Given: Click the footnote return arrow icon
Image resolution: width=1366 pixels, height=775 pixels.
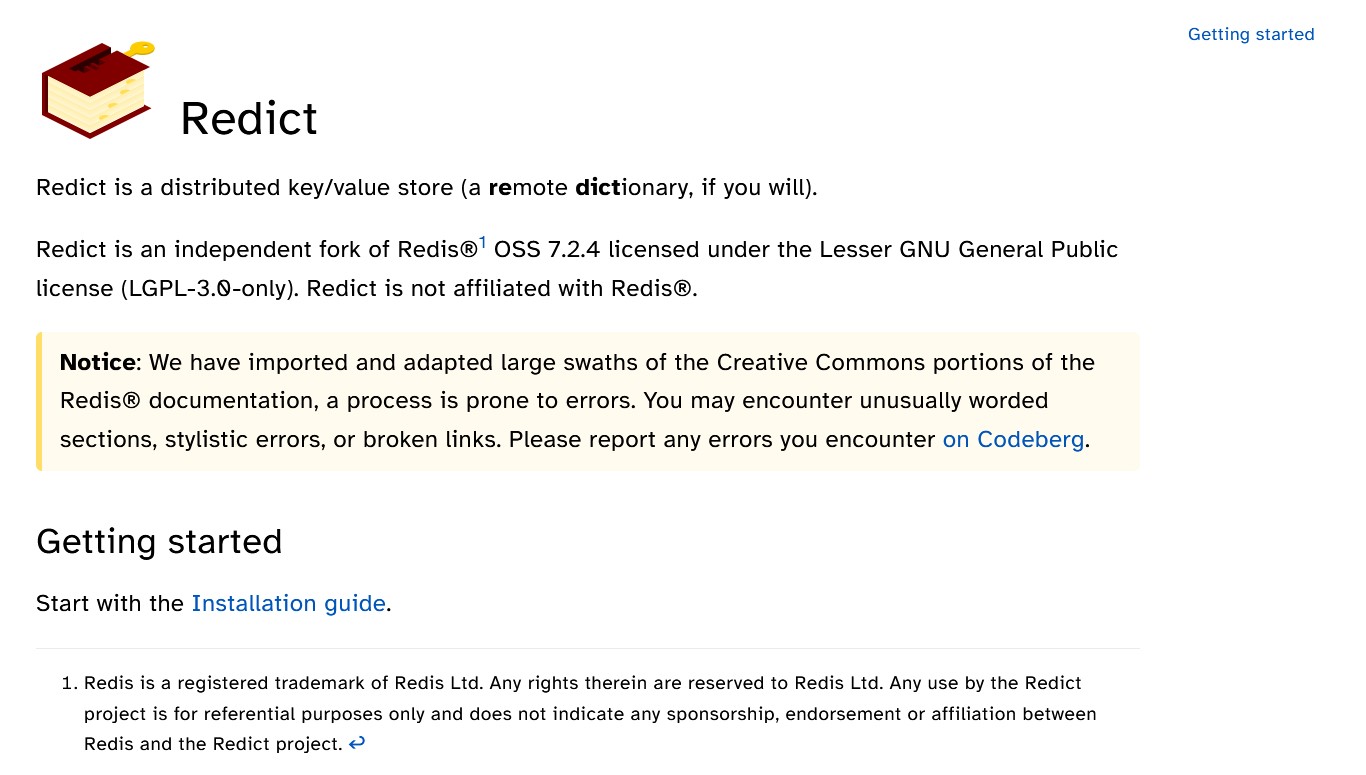Looking at the screenshot, I should [x=357, y=743].
